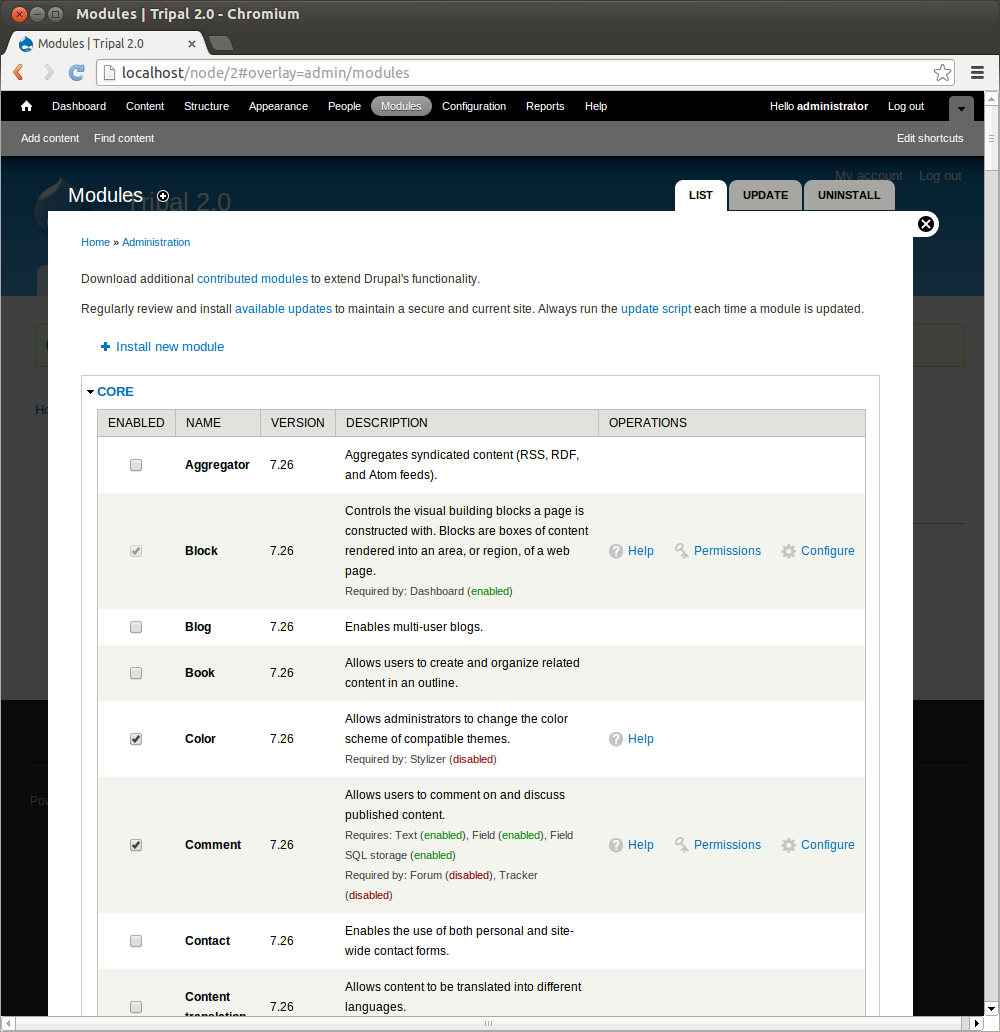Image resolution: width=1000 pixels, height=1032 pixels.
Task: Open the Chromium hamburger menu
Action: 977,72
